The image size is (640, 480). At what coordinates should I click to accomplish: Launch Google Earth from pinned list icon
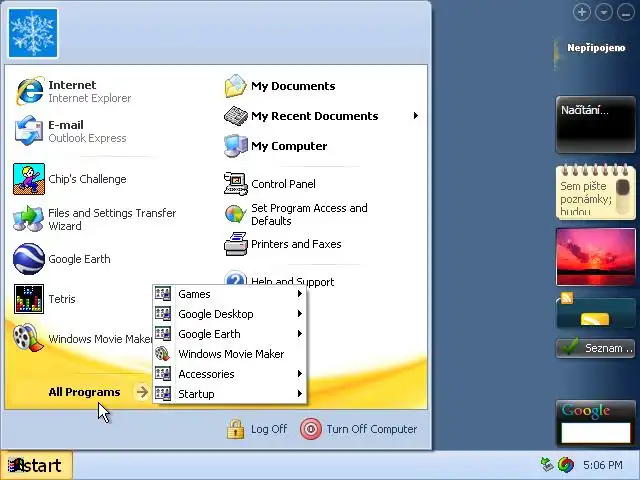coord(29,259)
